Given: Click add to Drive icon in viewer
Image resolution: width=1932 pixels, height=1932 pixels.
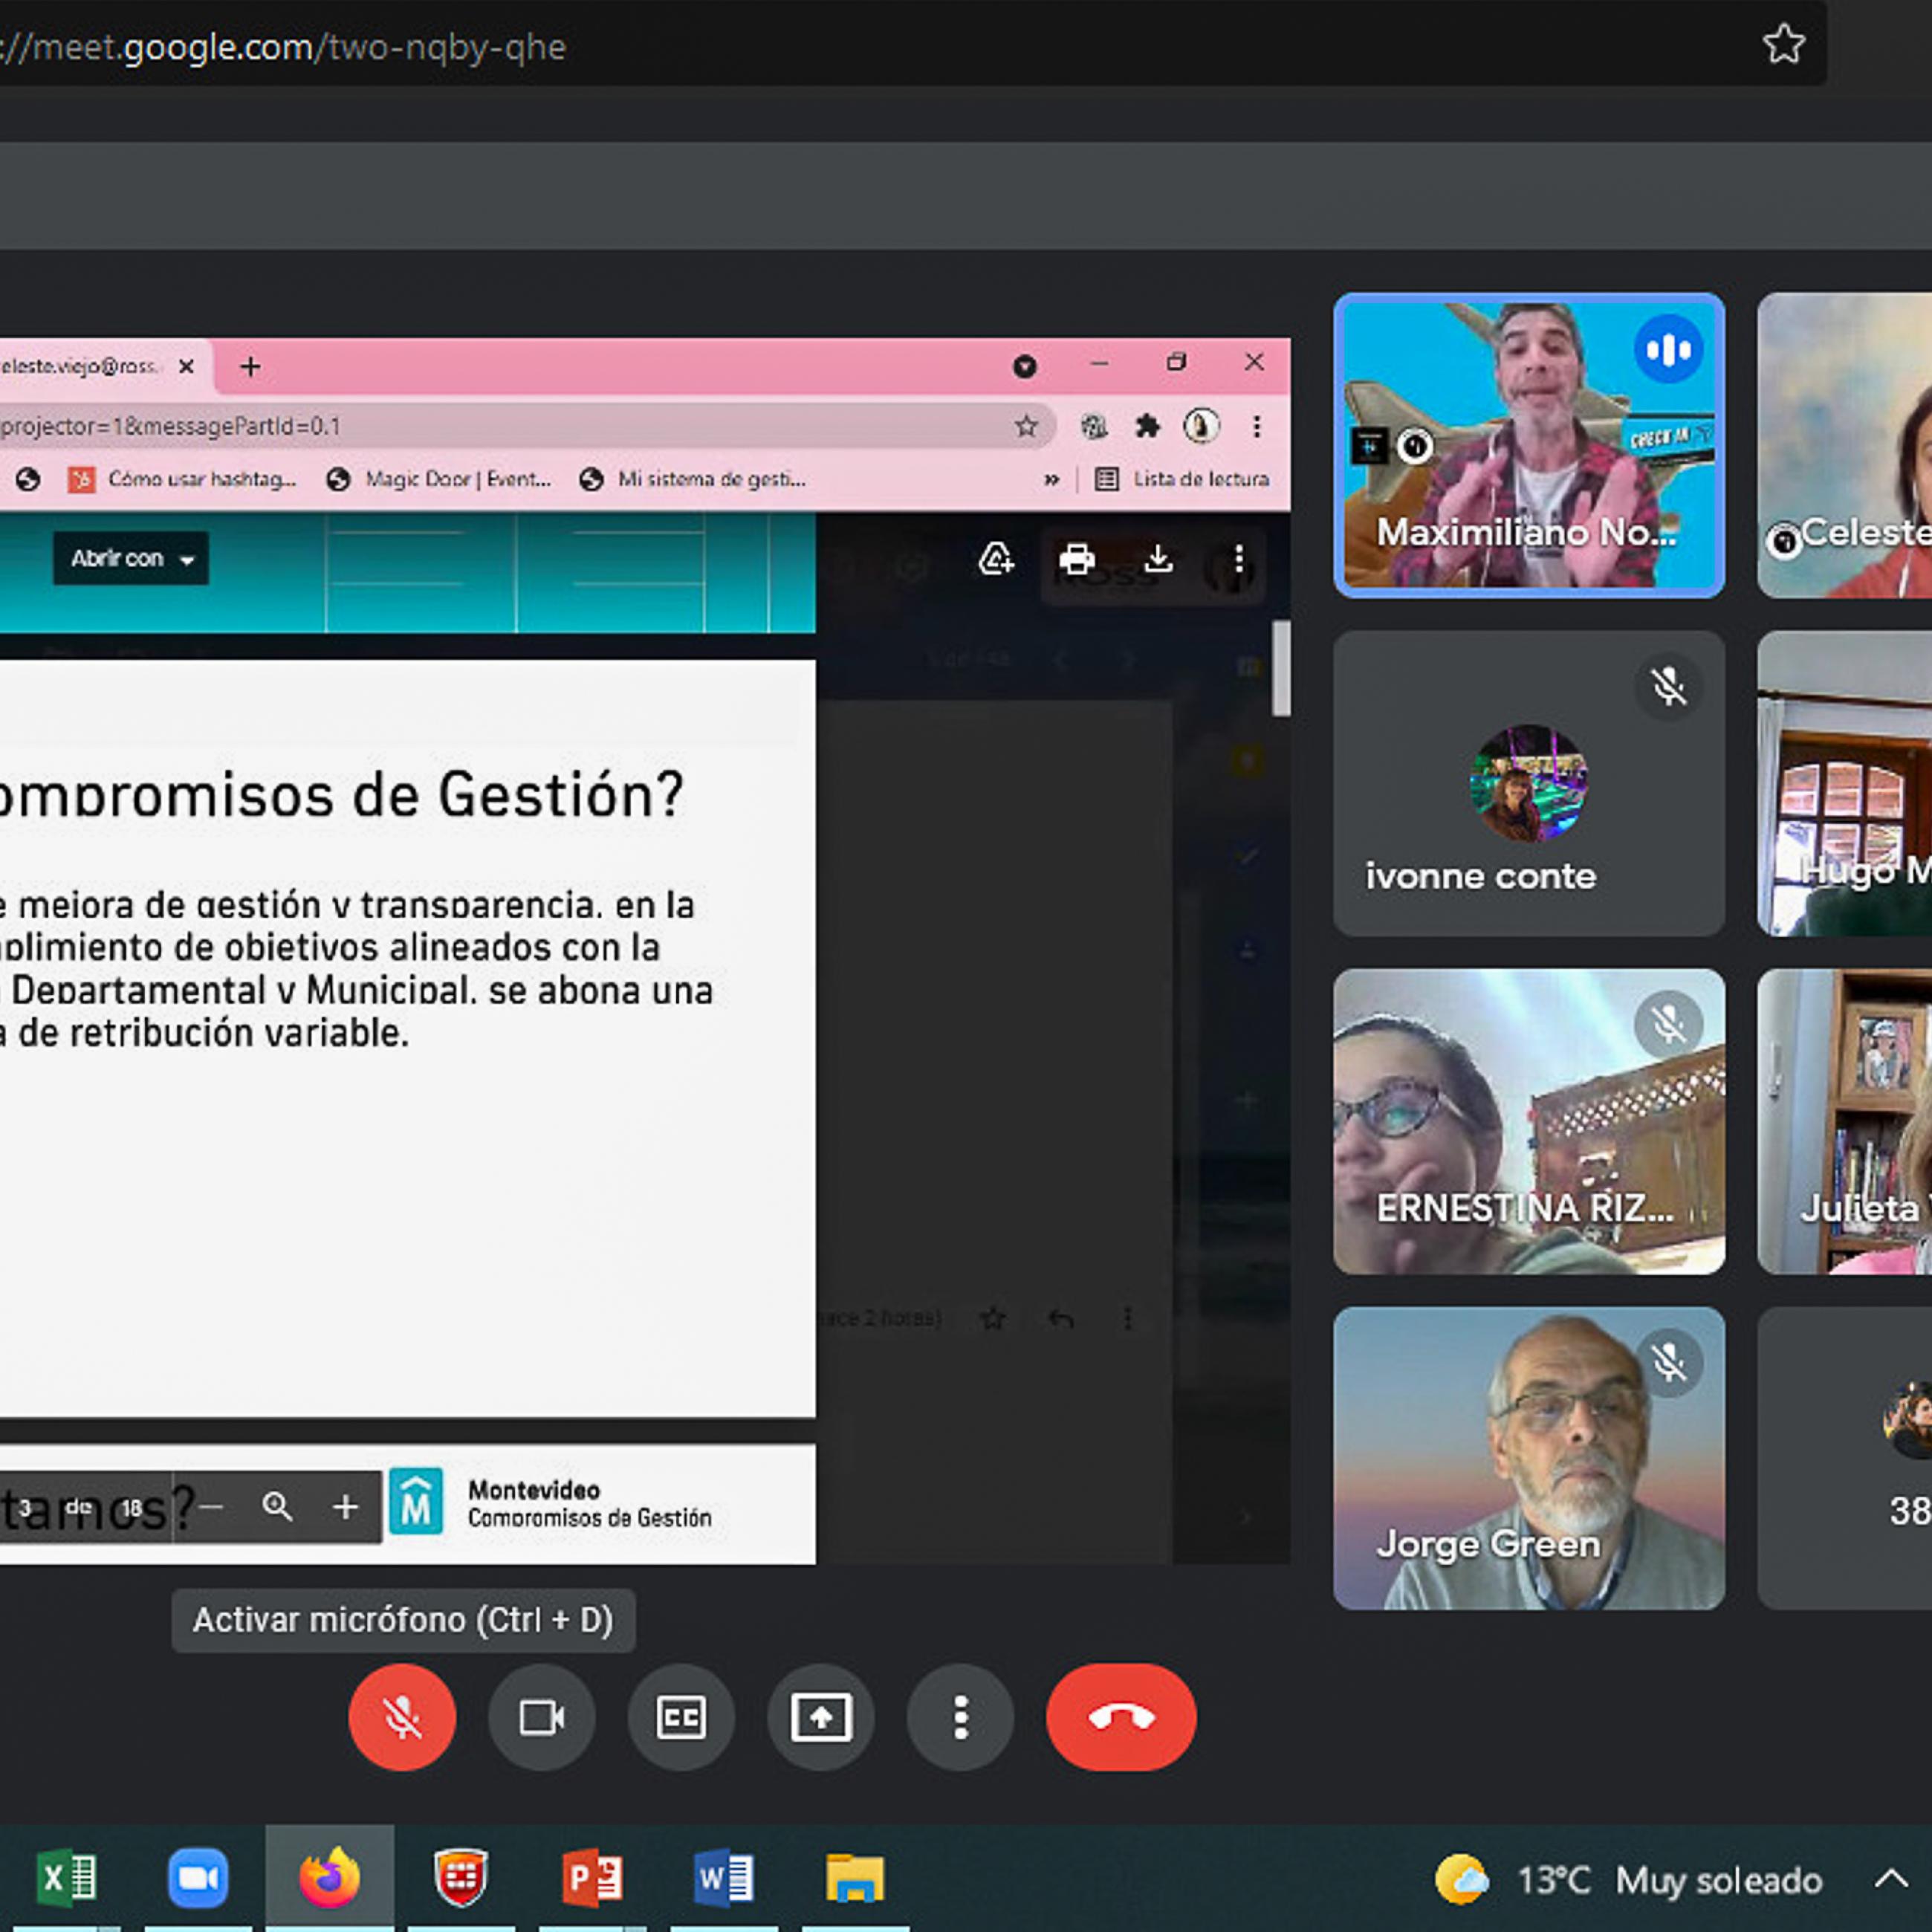Looking at the screenshot, I should 995,559.
